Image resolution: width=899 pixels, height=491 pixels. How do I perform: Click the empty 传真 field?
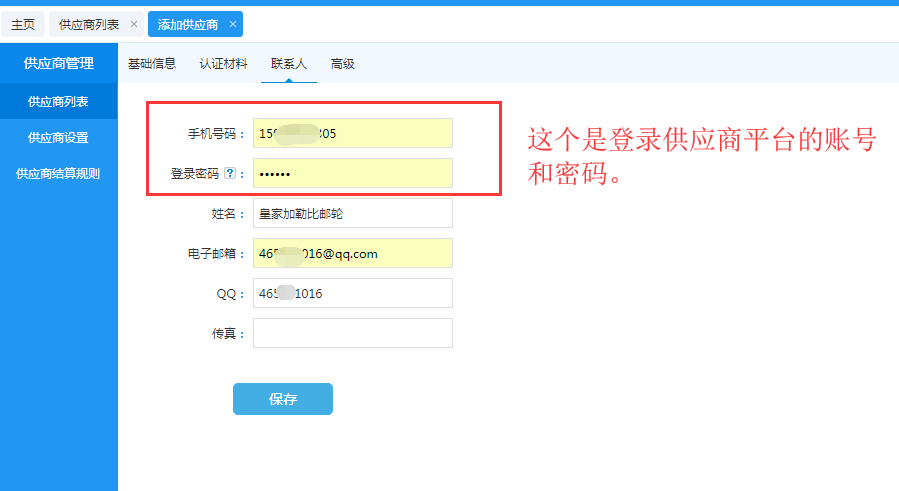click(352, 333)
